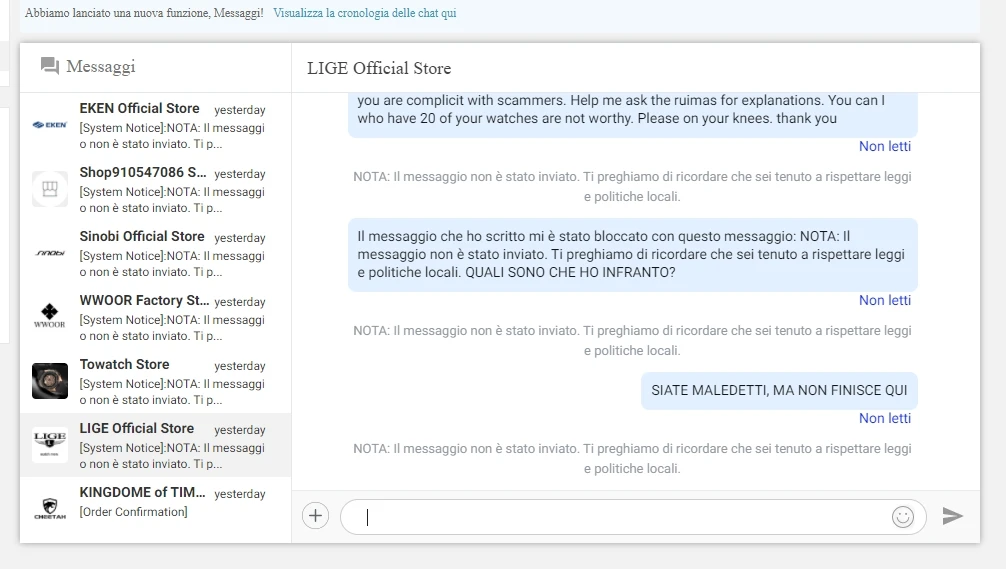Click KINGDOME conversation 'yesterday' timestamp
The height and width of the screenshot is (569, 1006).
pyautogui.click(x=239, y=494)
